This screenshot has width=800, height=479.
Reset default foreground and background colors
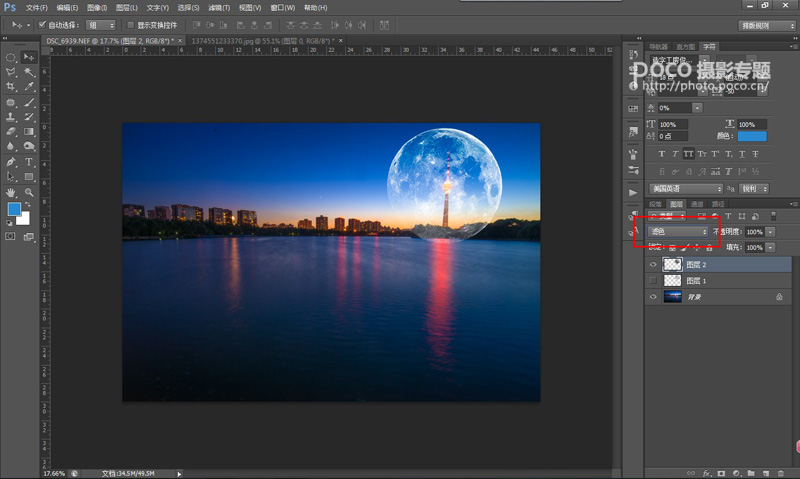point(9,223)
